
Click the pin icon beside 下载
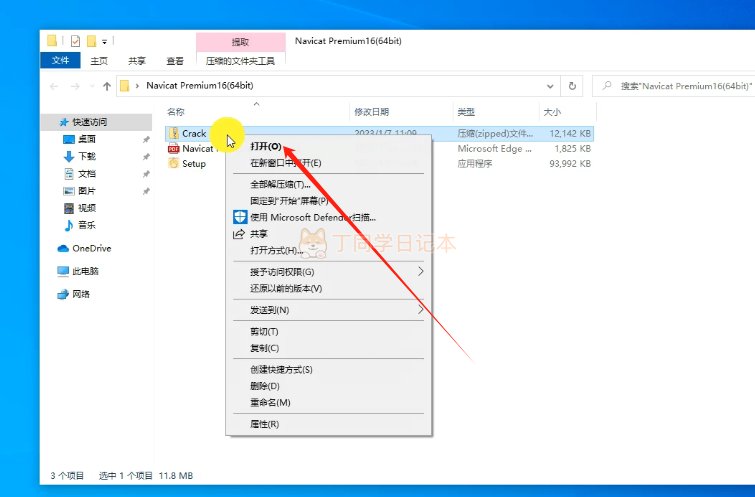(145, 157)
